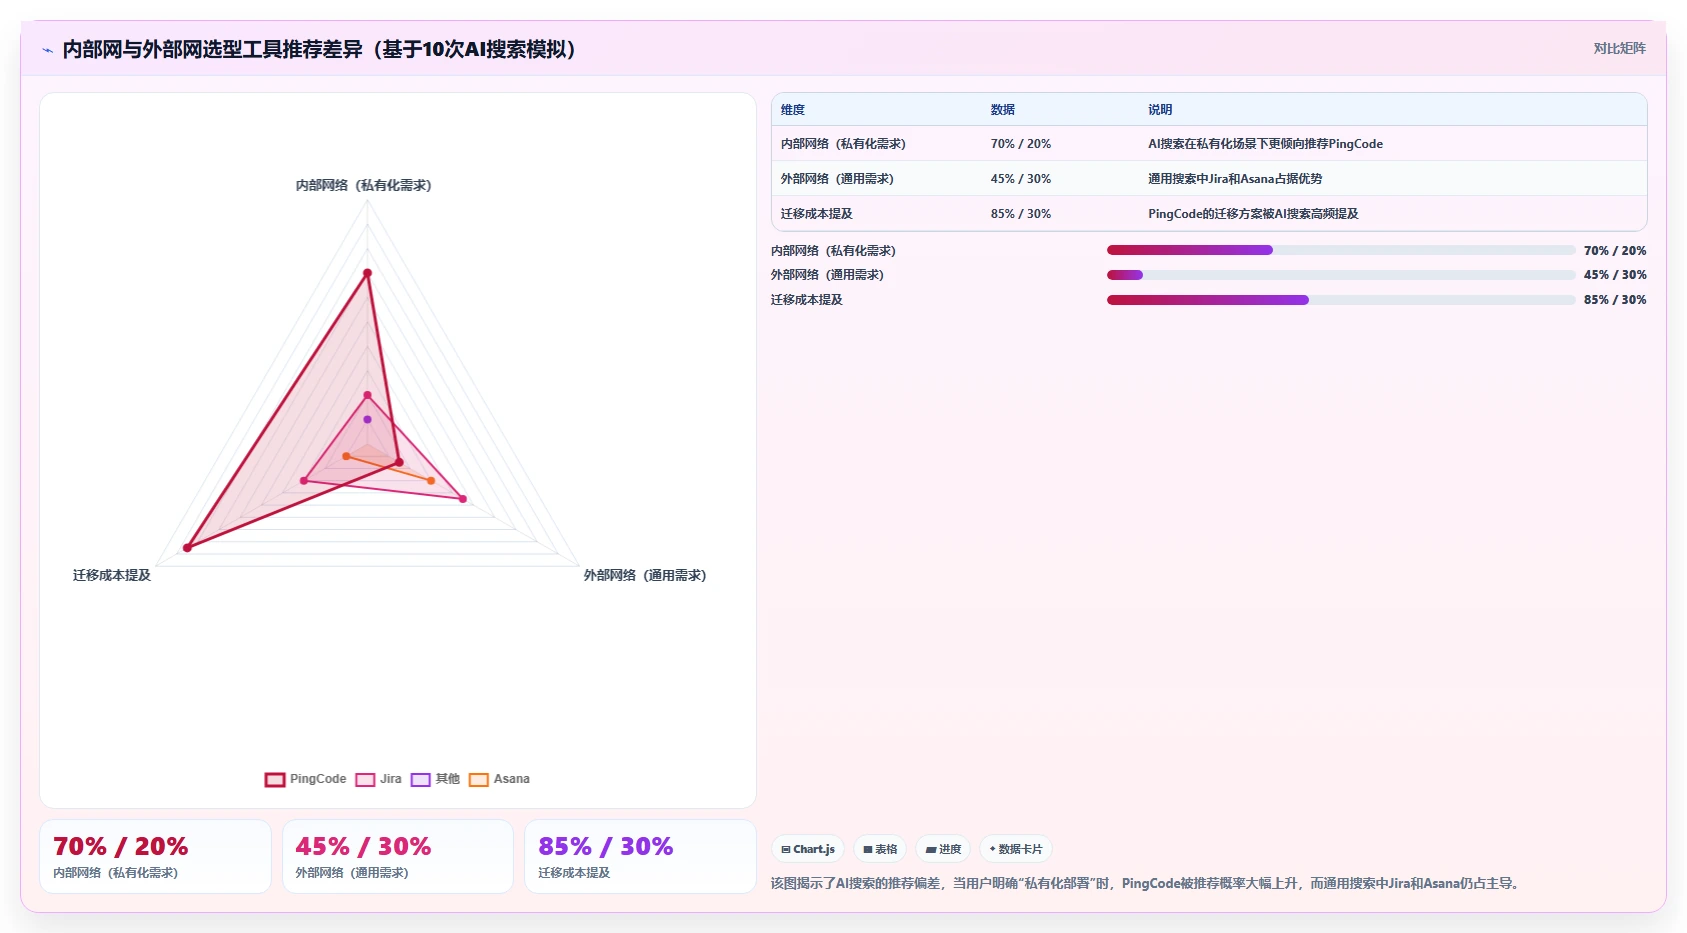Click the title icon beside 内部网与外部网
Viewport: 1687px width, 933px height.
click(x=47, y=50)
